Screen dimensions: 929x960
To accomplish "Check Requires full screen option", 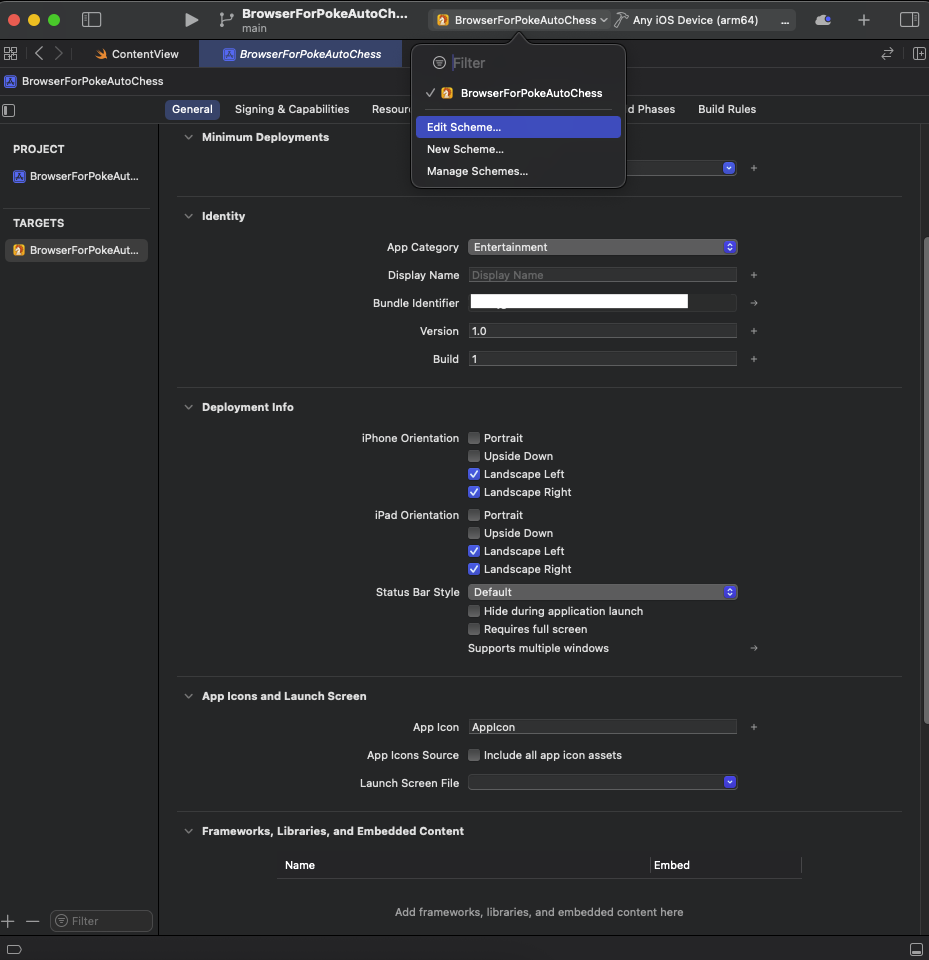I will click(474, 629).
